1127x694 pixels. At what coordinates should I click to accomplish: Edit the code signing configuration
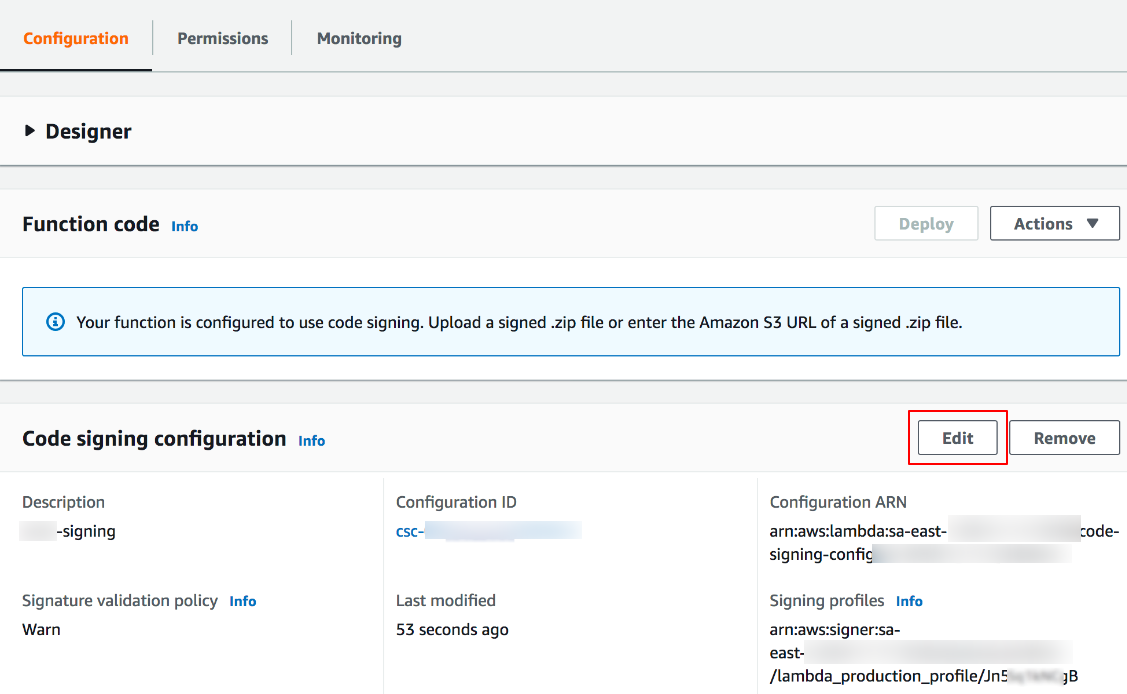coord(957,437)
